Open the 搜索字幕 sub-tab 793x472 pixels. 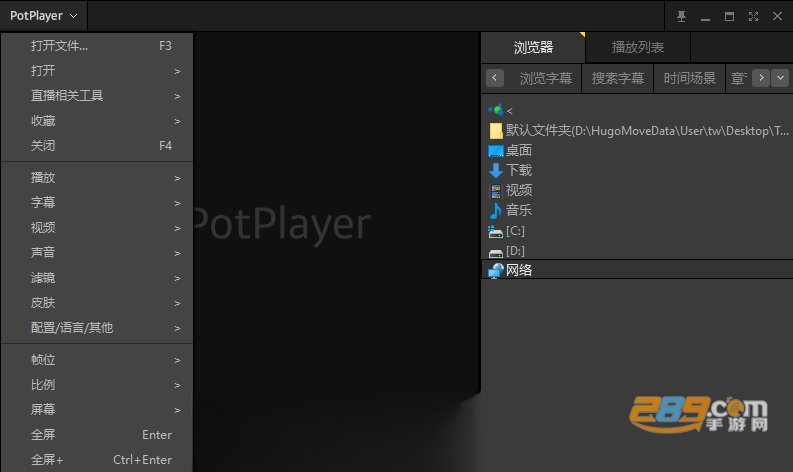point(618,78)
